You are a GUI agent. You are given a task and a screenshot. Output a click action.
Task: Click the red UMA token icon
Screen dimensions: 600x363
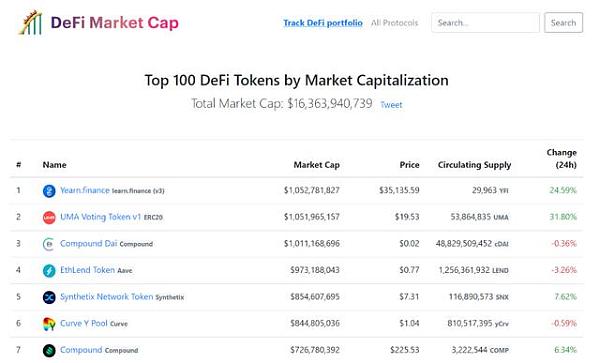click(x=49, y=217)
